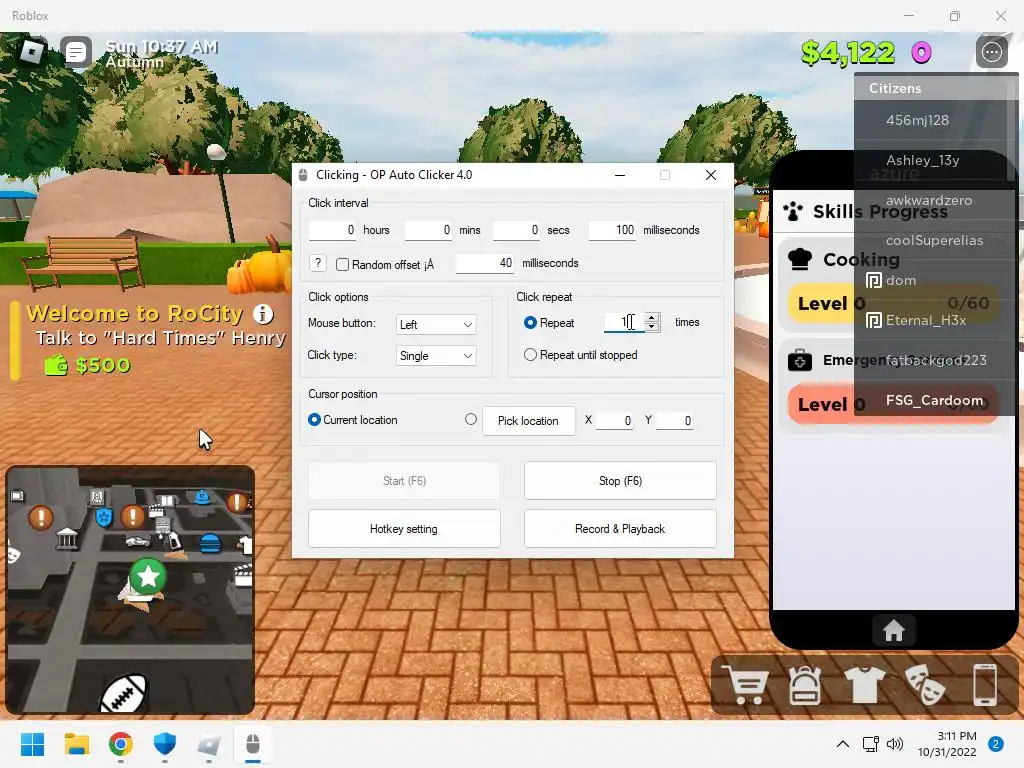Click the Pick location button
The image size is (1024, 768).
coord(528,421)
